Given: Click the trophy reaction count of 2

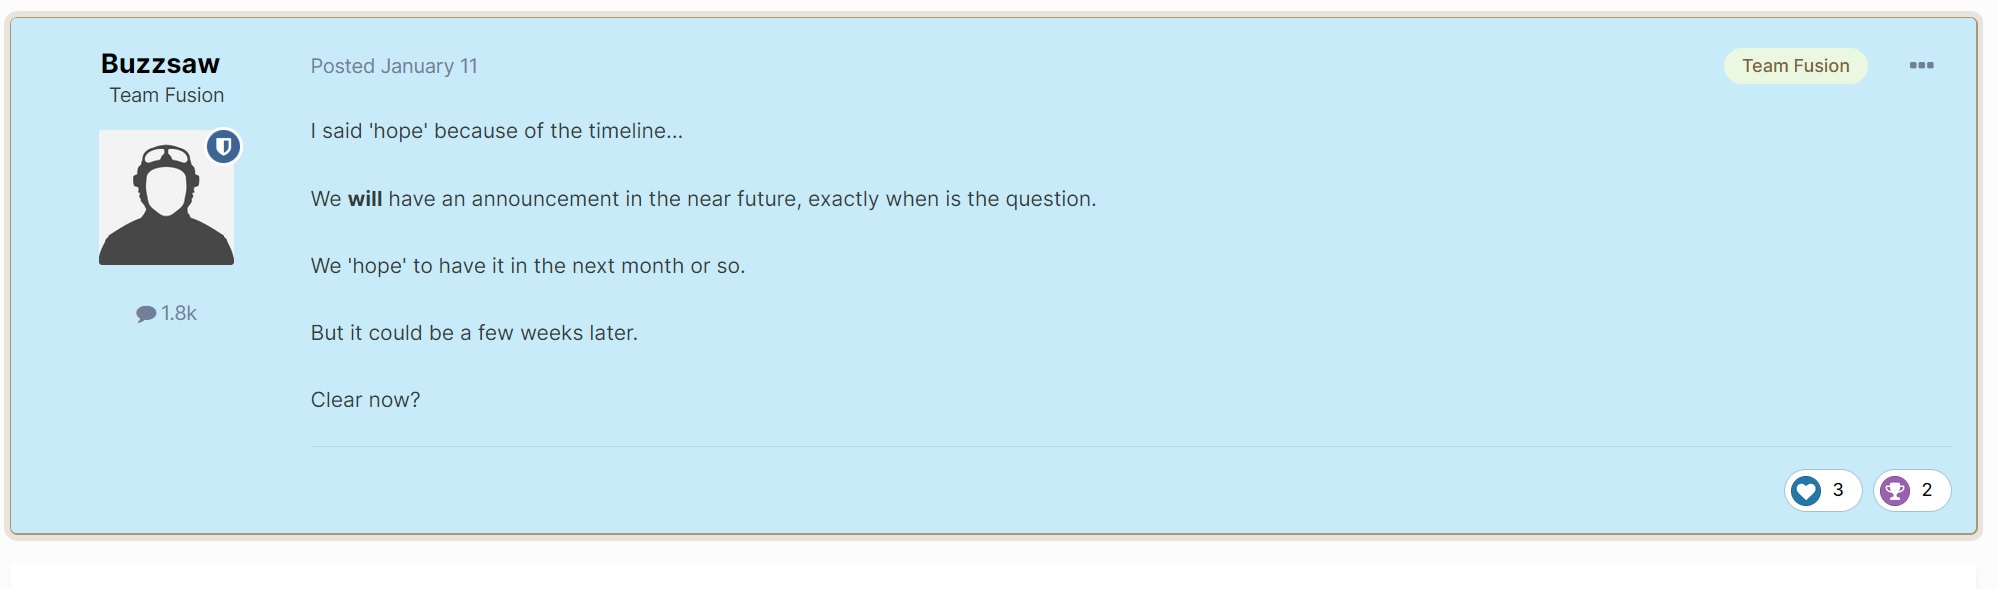Looking at the screenshot, I should [1927, 490].
